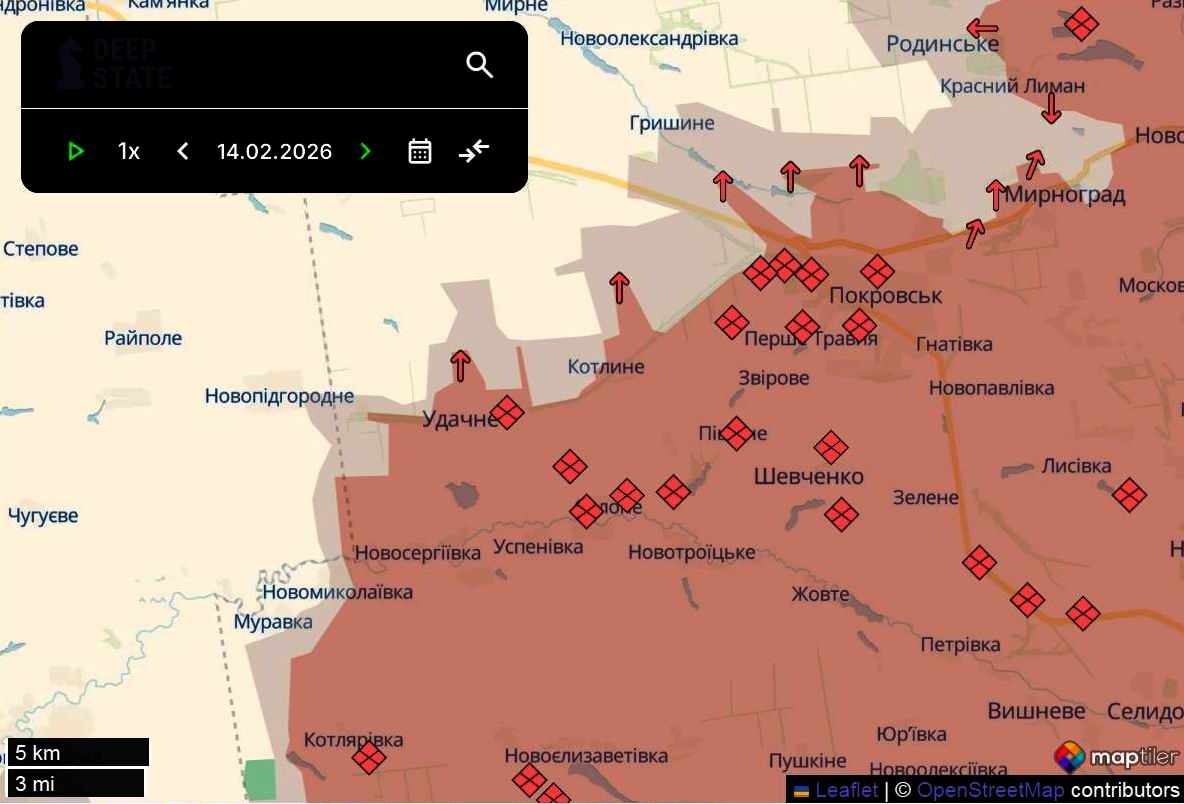Open the calendar date picker icon

419,151
